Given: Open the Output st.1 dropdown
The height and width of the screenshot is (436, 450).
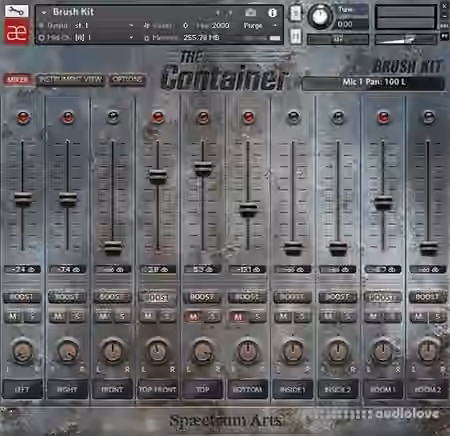Looking at the screenshot, I should tap(131, 25).
